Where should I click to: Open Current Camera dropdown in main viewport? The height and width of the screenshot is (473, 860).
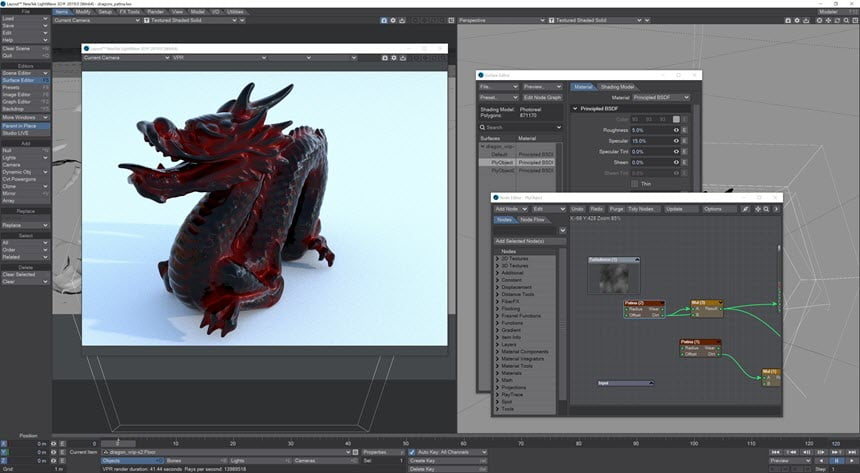(97, 20)
